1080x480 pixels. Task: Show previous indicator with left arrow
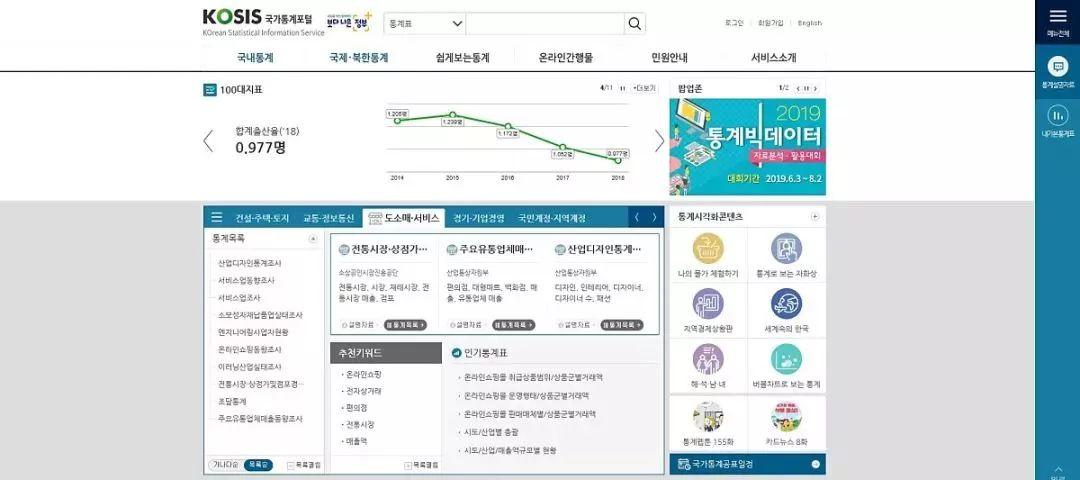(x=208, y=141)
